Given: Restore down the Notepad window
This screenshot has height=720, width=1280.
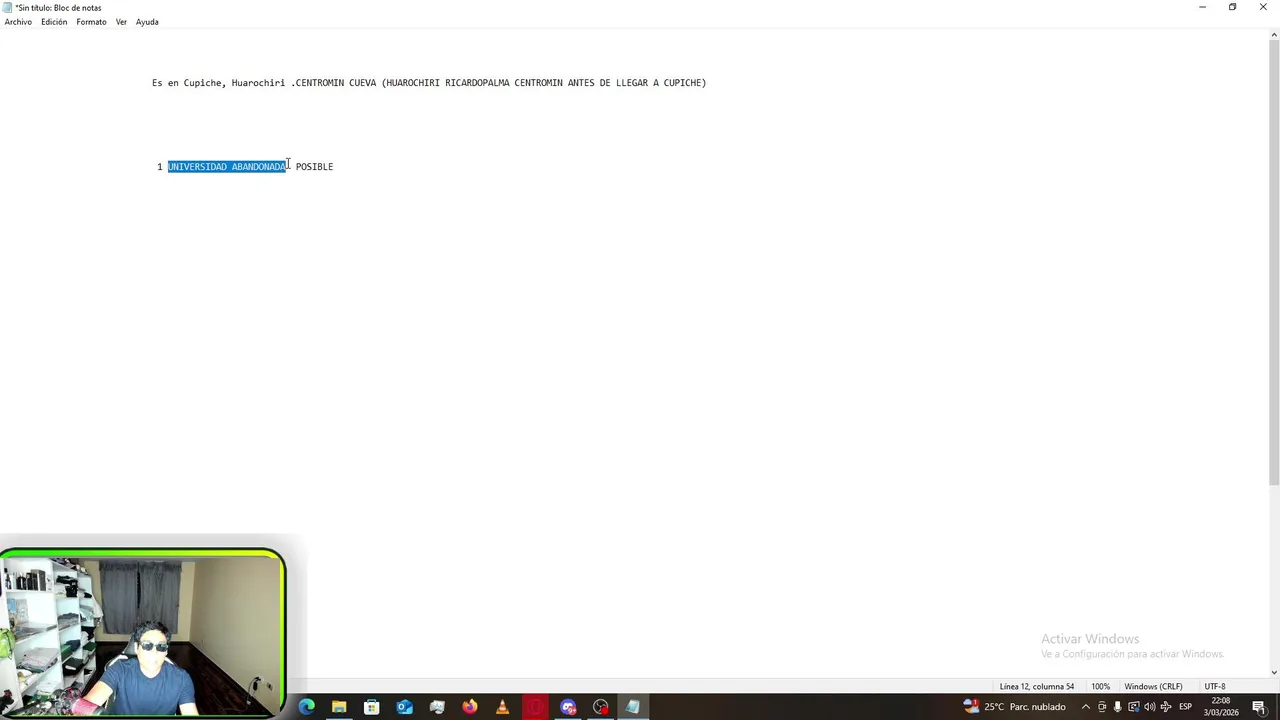Looking at the screenshot, I should click(1232, 7).
